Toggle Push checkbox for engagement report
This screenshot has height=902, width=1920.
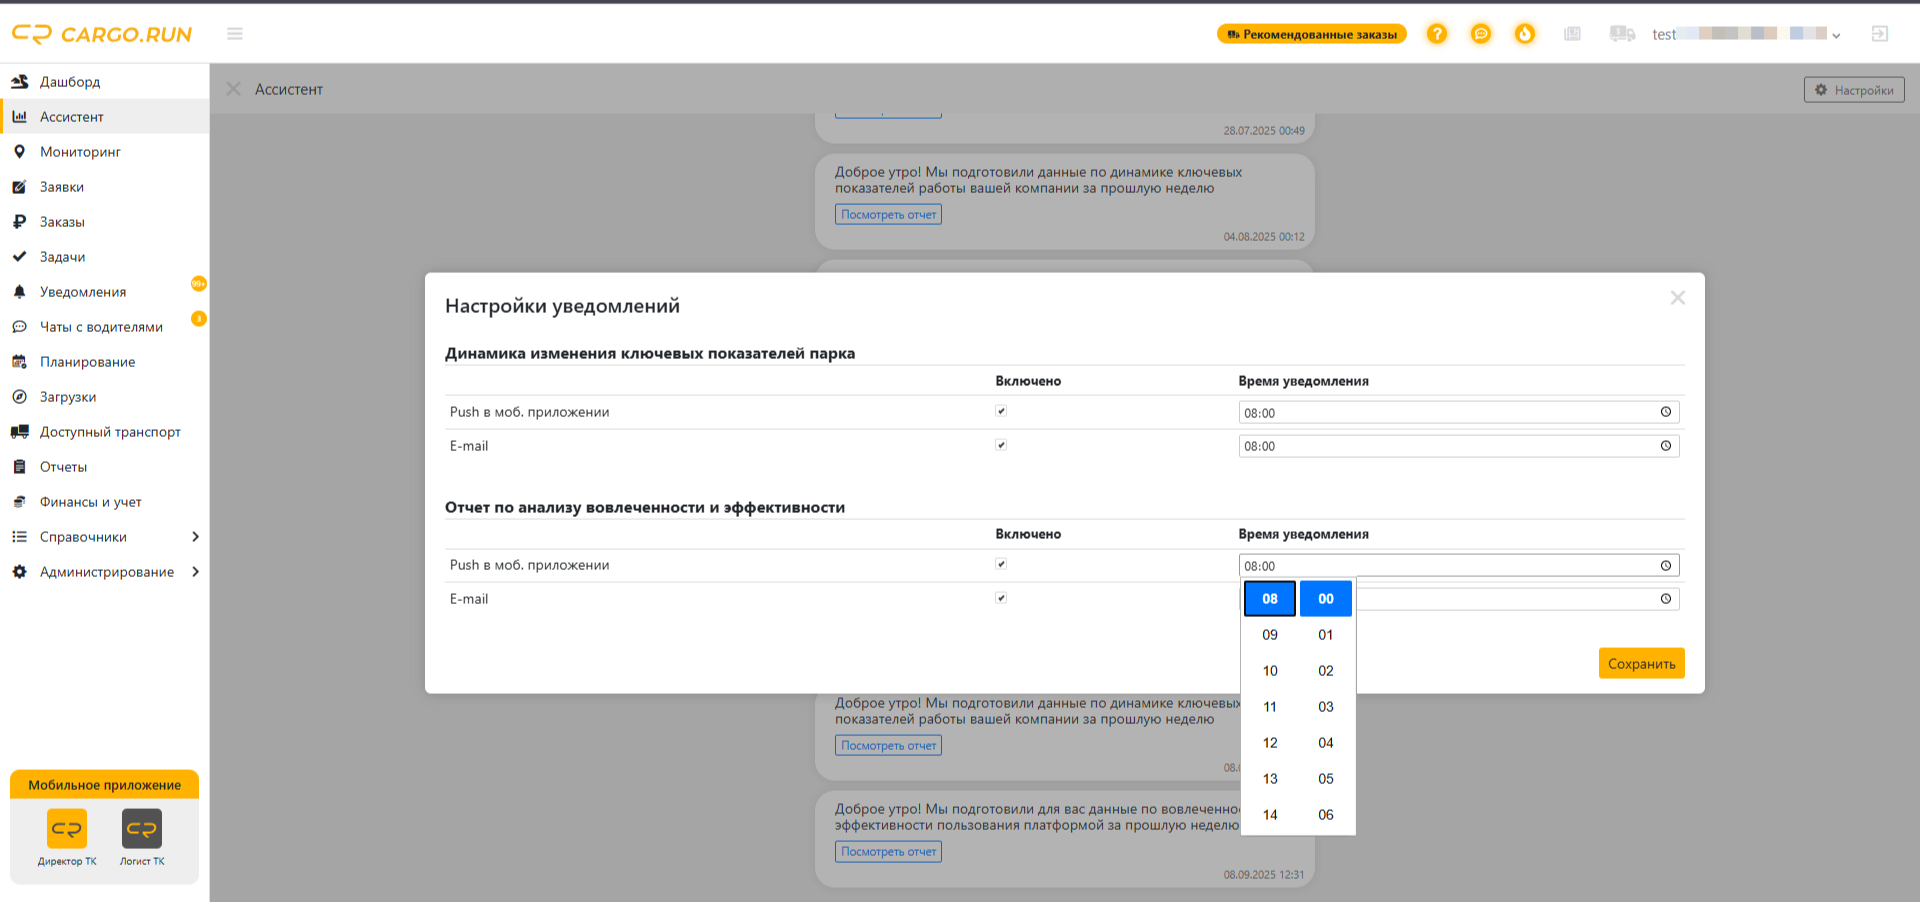click(1001, 564)
